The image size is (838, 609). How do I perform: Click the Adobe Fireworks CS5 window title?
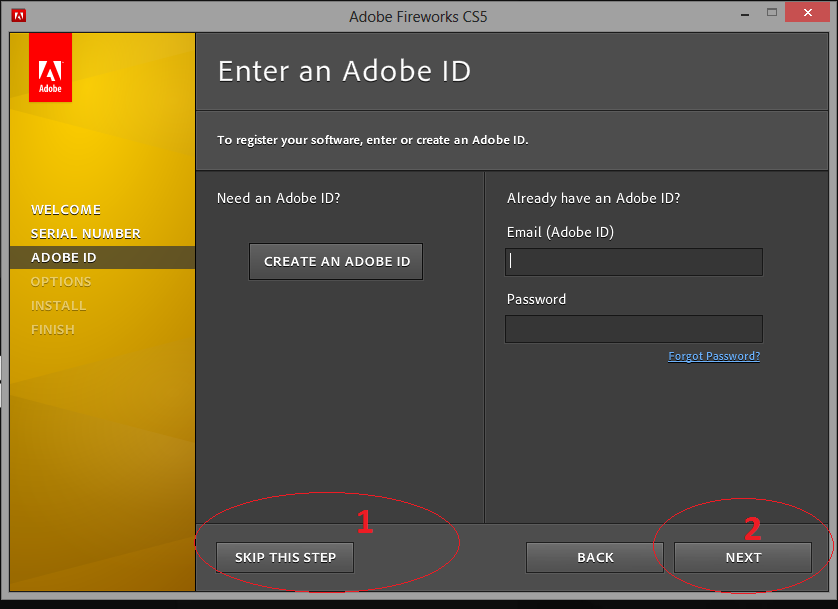[418, 17]
